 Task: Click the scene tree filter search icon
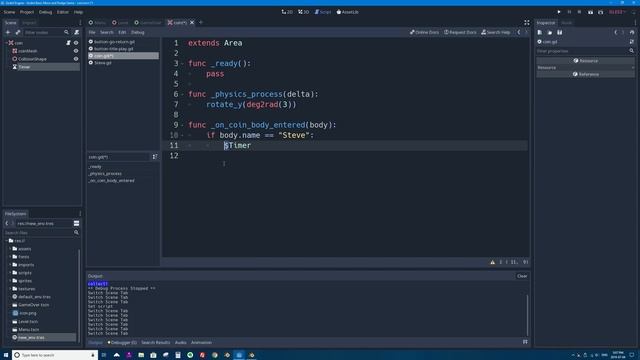coord(66,32)
